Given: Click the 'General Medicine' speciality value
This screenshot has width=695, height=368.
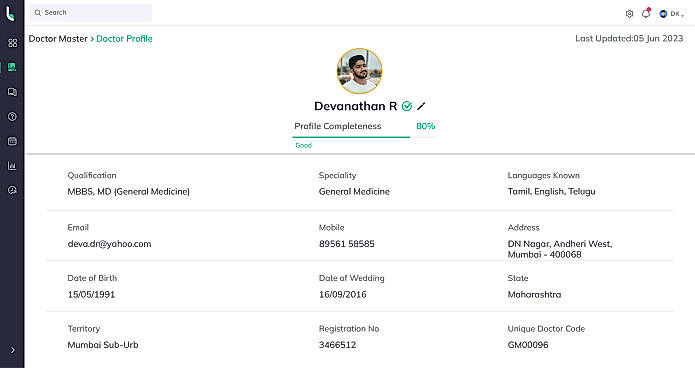Looking at the screenshot, I should [x=354, y=192].
